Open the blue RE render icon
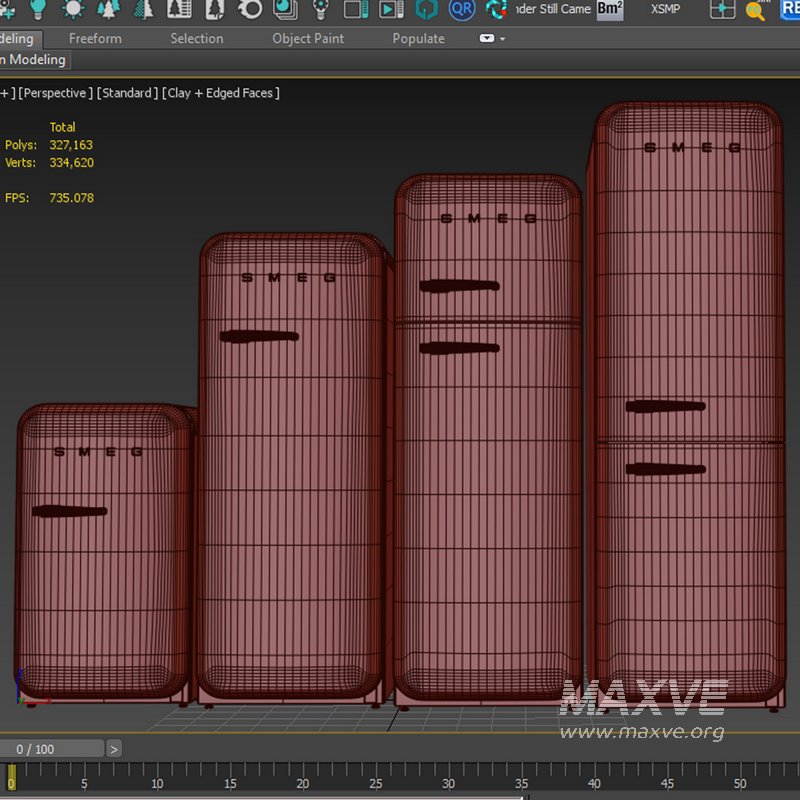800x800 pixels. coord(791,10)
